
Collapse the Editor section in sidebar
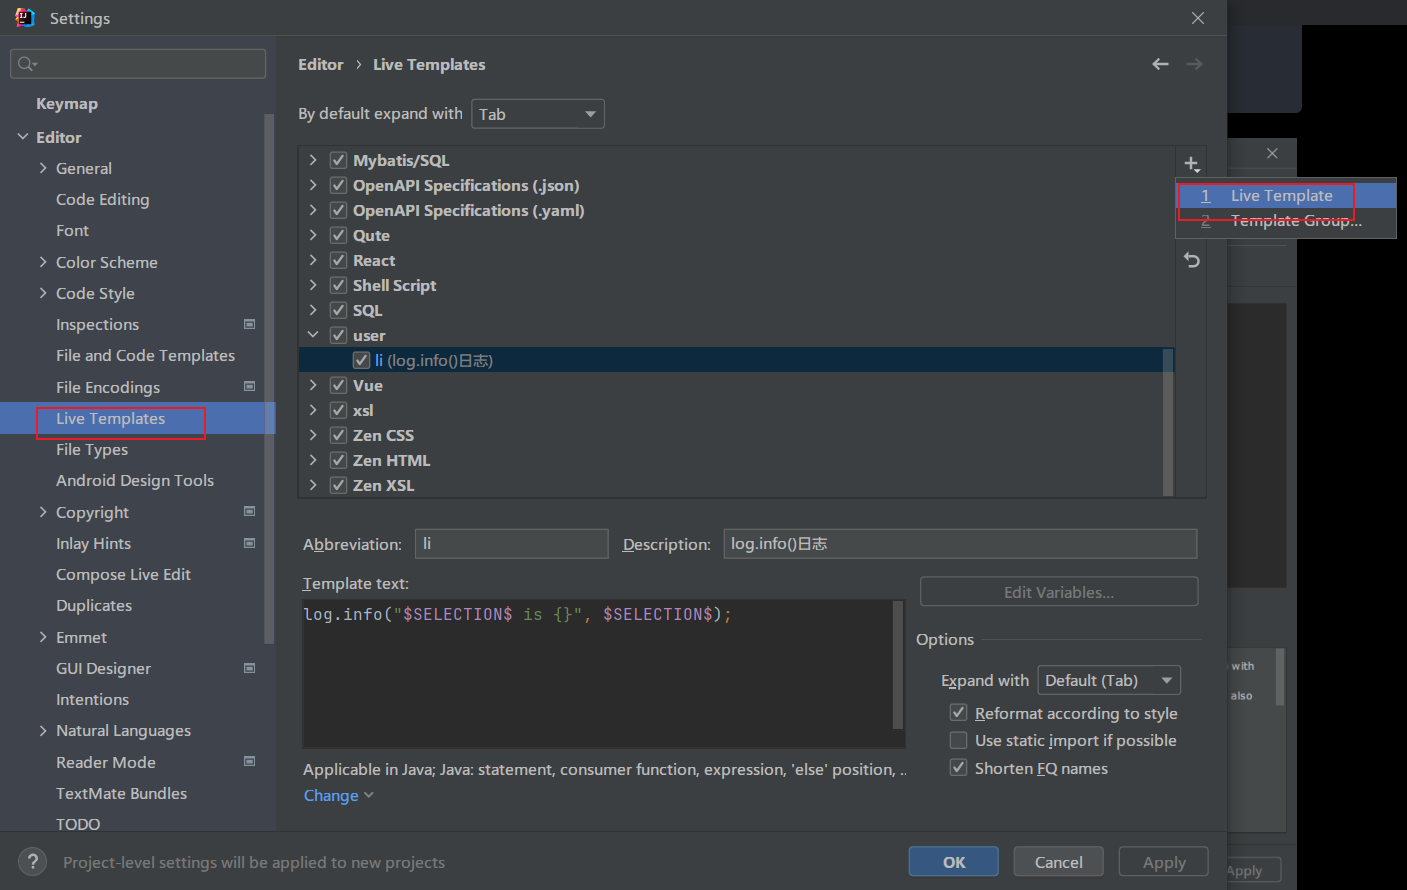[22, 137]
